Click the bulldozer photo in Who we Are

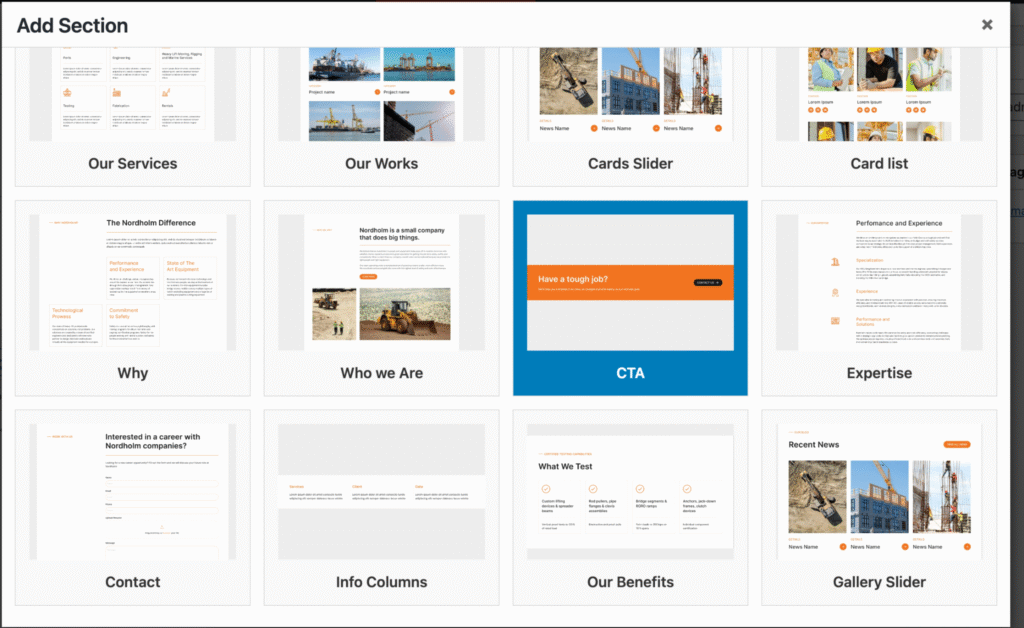pos(405,313)
